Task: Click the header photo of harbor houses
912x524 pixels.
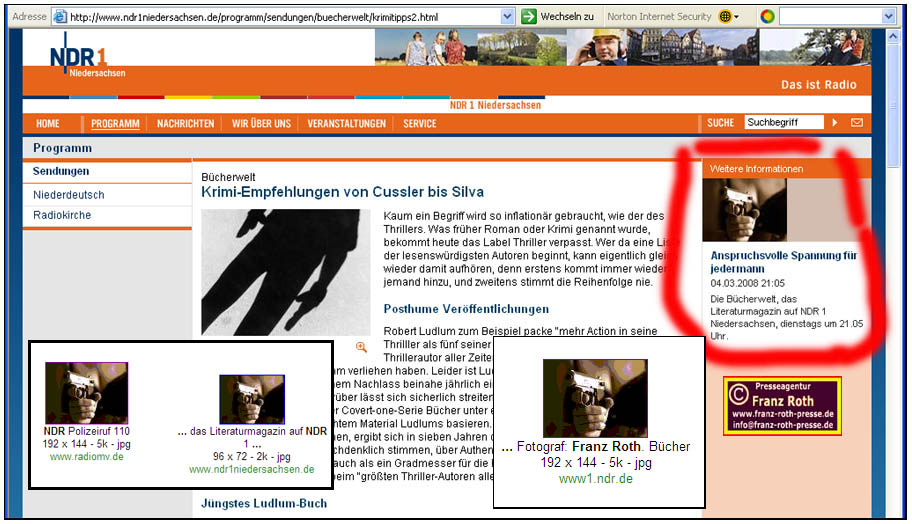Action: [x=692, y=48]
